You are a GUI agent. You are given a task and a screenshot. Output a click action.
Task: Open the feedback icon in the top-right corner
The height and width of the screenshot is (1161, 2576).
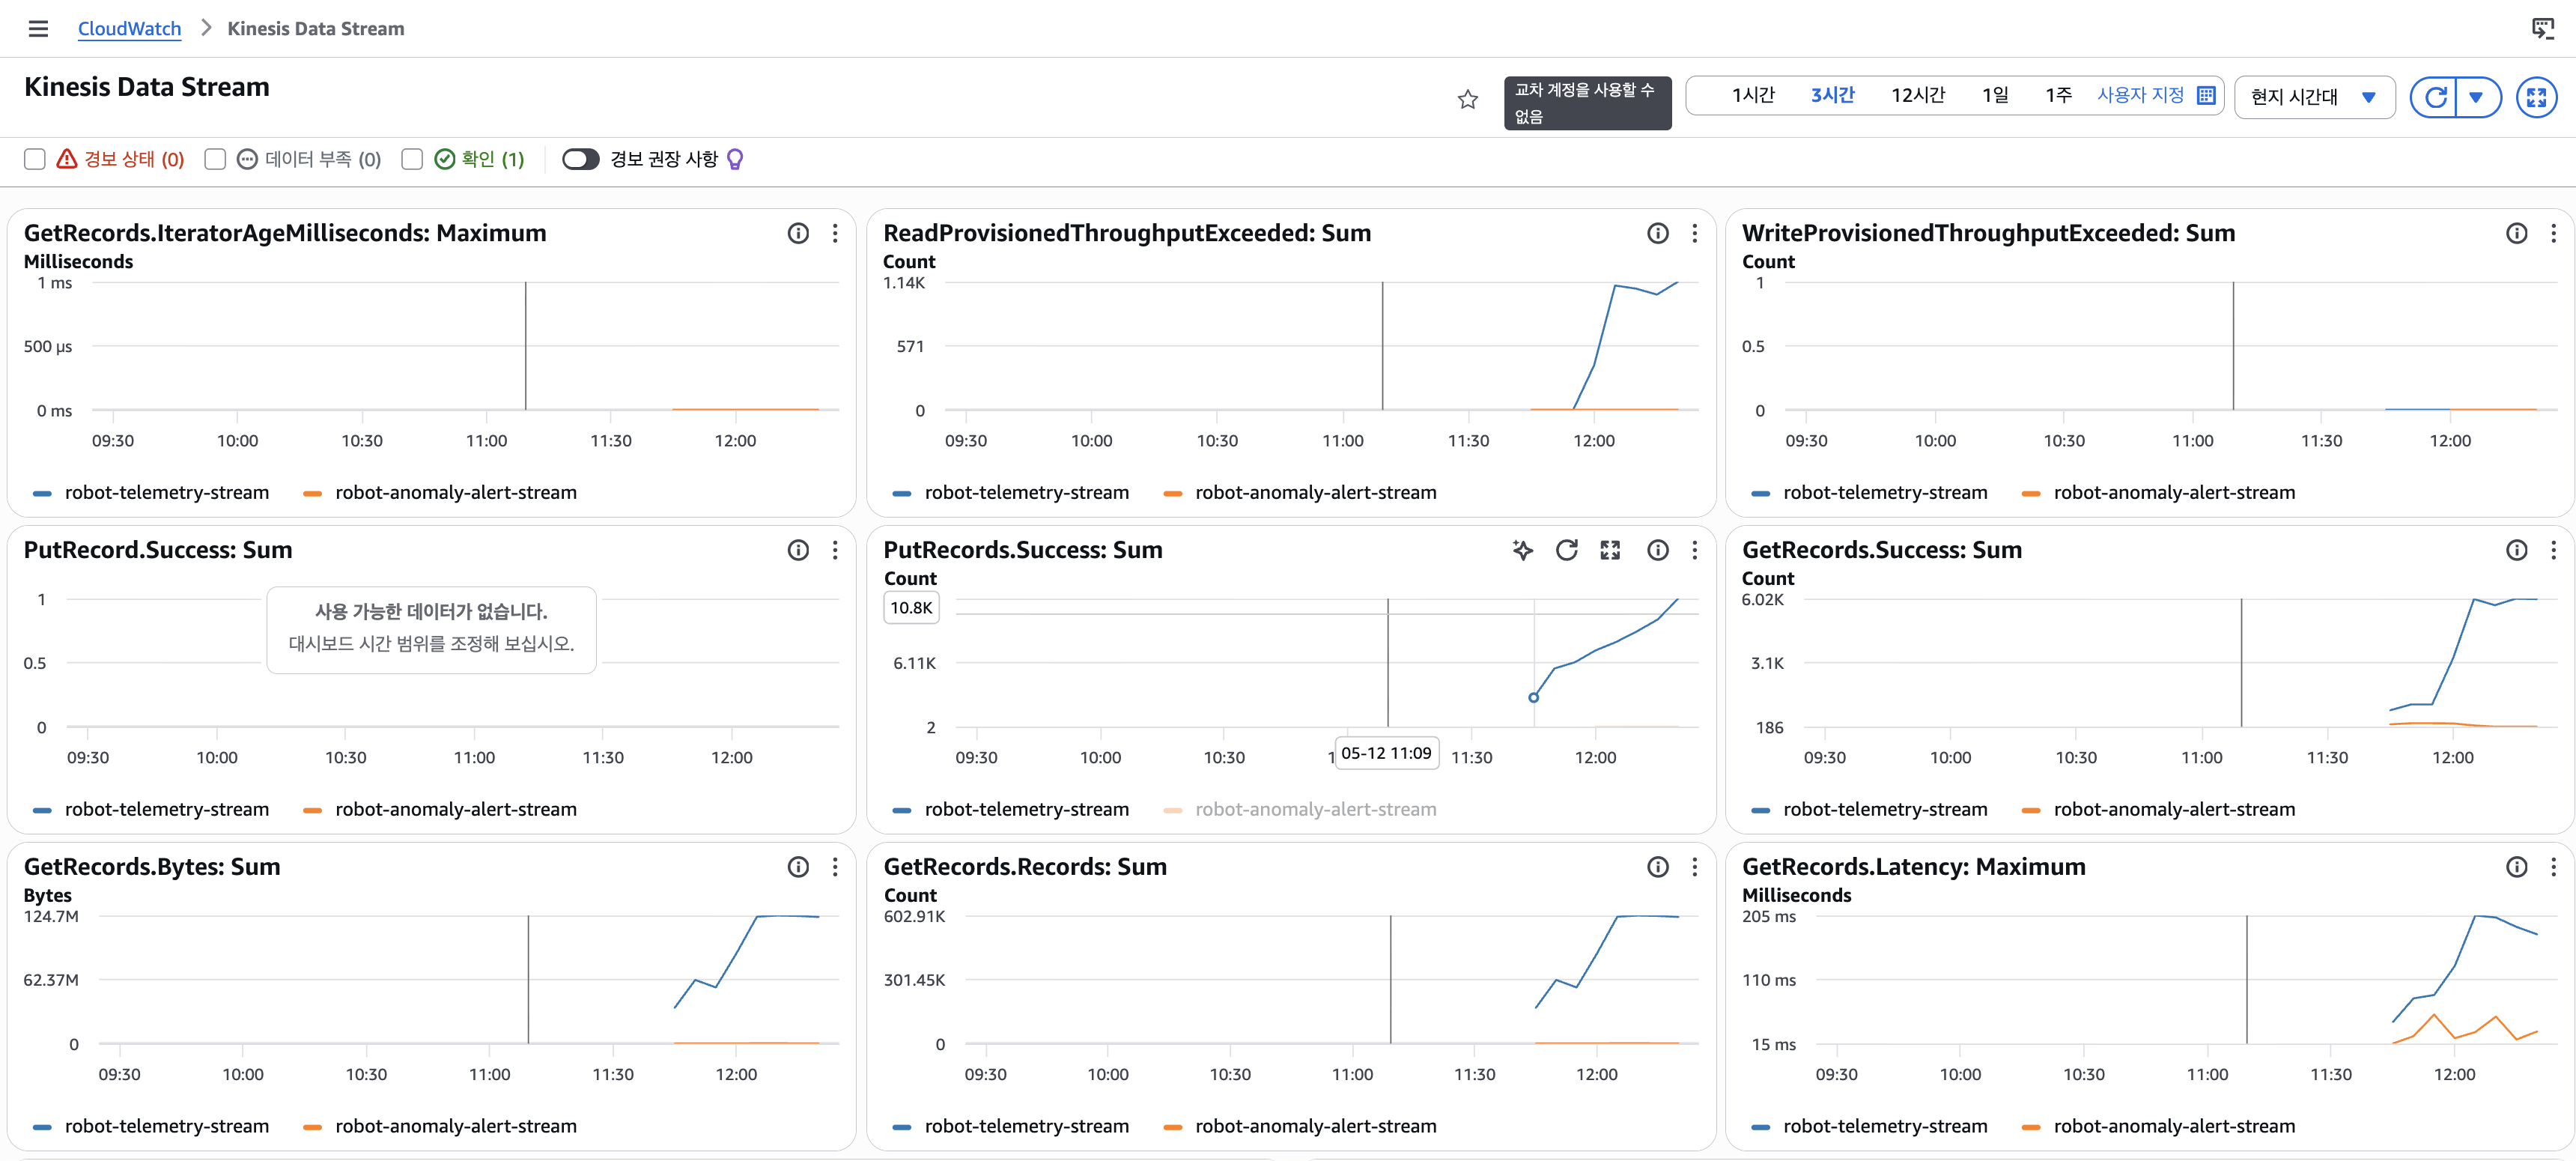pyautogui.click(x=2542, y=29)
